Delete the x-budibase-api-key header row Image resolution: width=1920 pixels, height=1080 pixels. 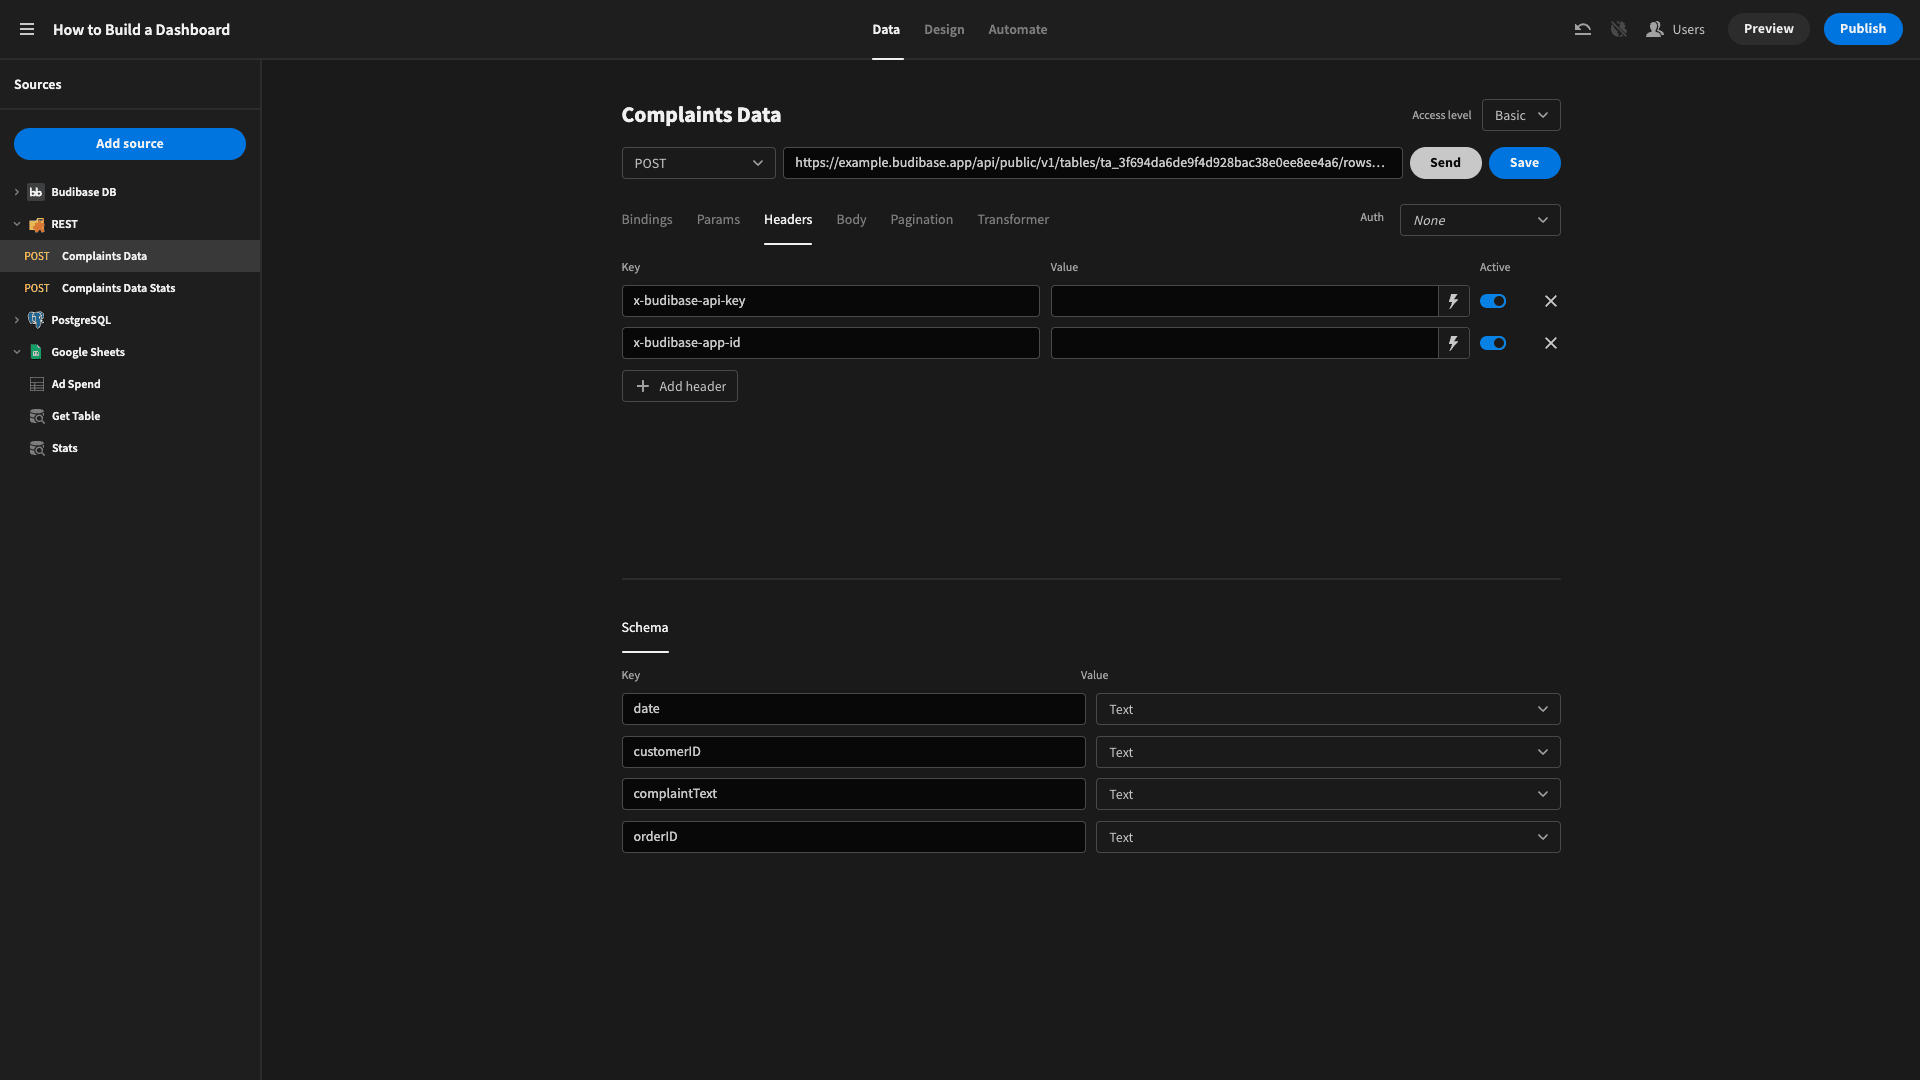pos(1550,301)
